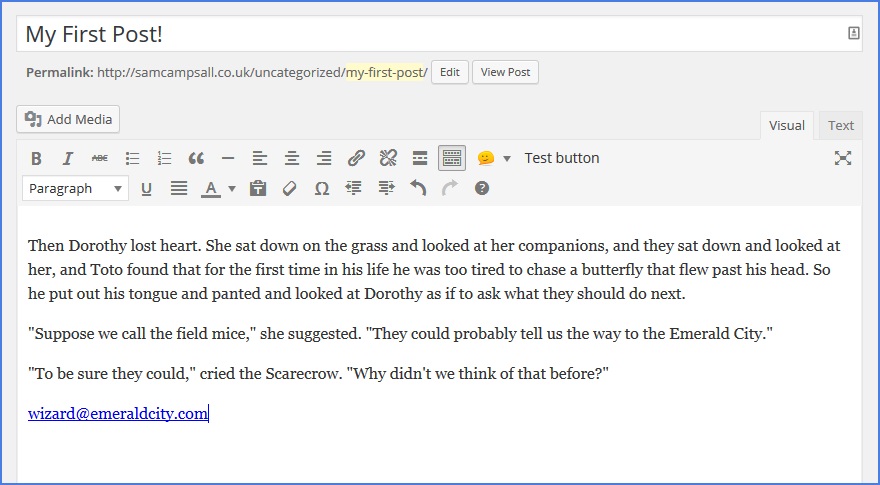Viewport: 880px width, 485px height.
Task: Insert a blockquote
Action: point(196,158)
